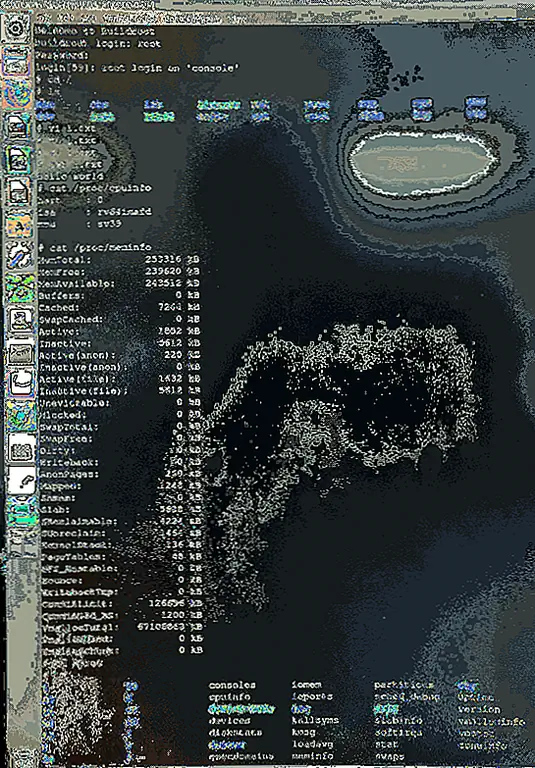Click the 'devices' entry in listing

pyautogui.click(x=229, y=721)
